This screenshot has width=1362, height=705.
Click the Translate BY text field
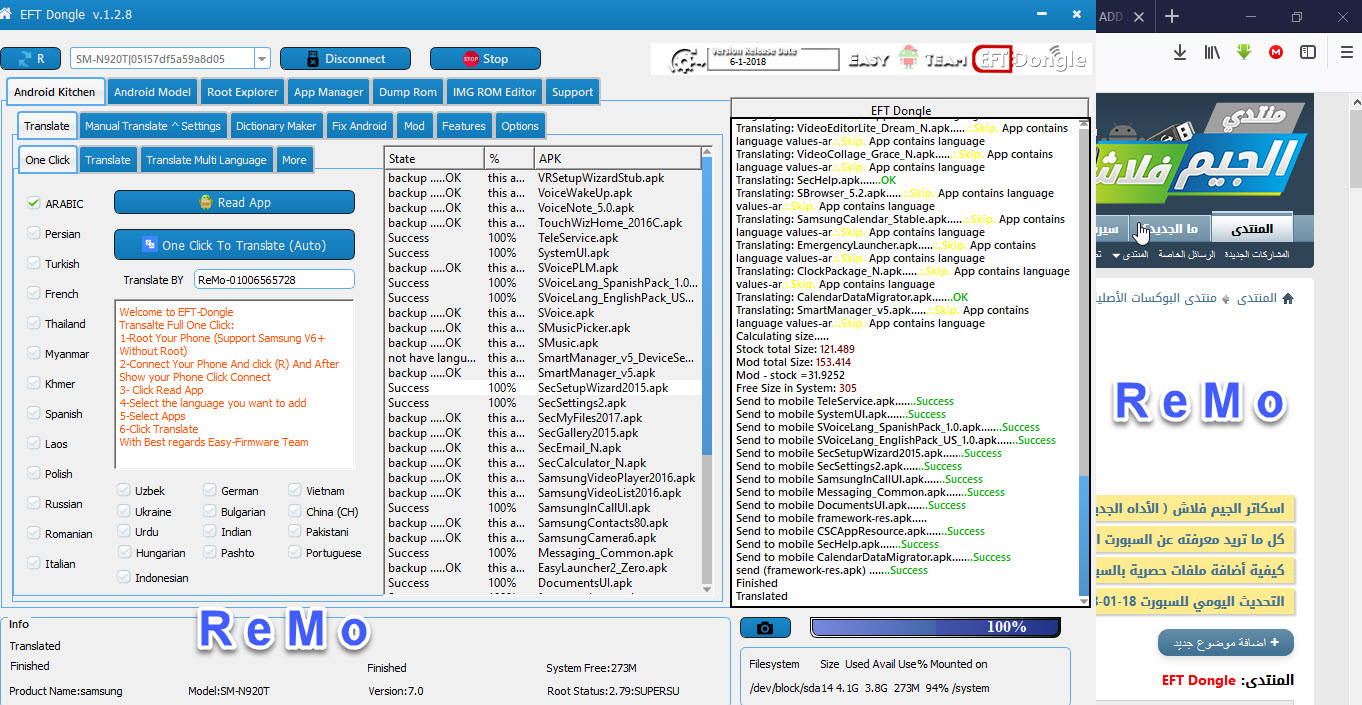click(x=274, y=280)
